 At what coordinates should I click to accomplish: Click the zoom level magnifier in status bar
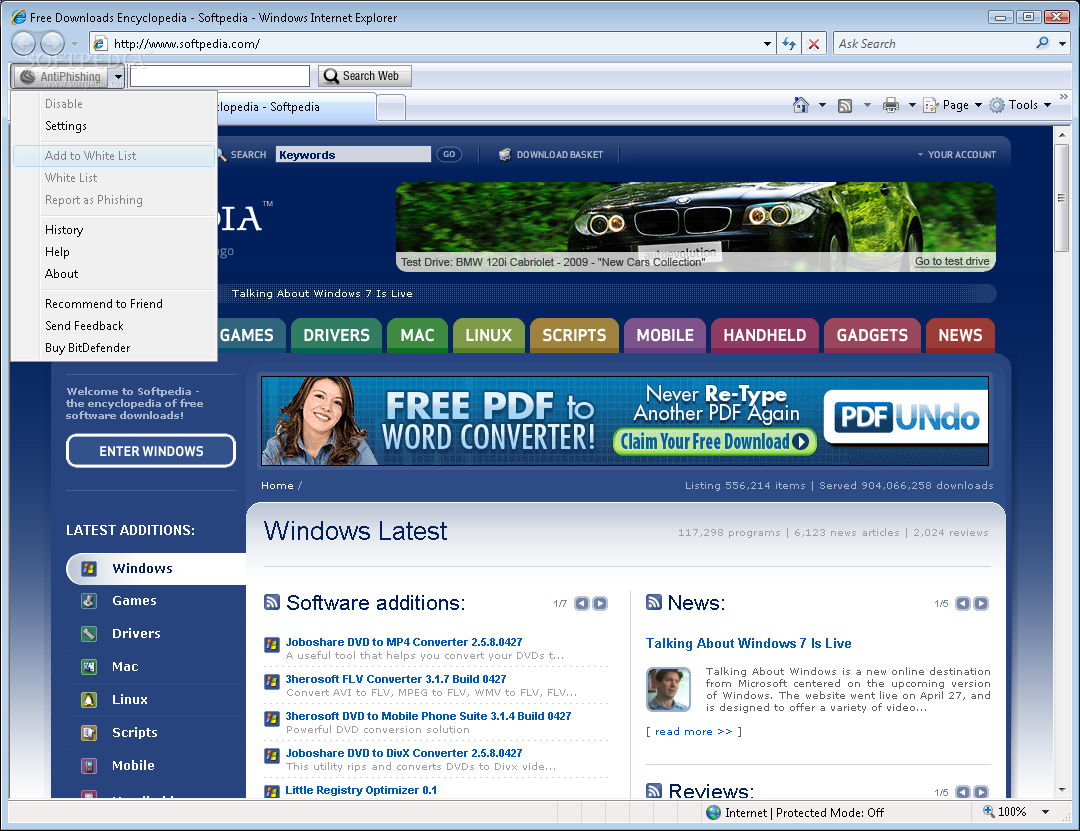pyautogui.click(x=988, y=812)
